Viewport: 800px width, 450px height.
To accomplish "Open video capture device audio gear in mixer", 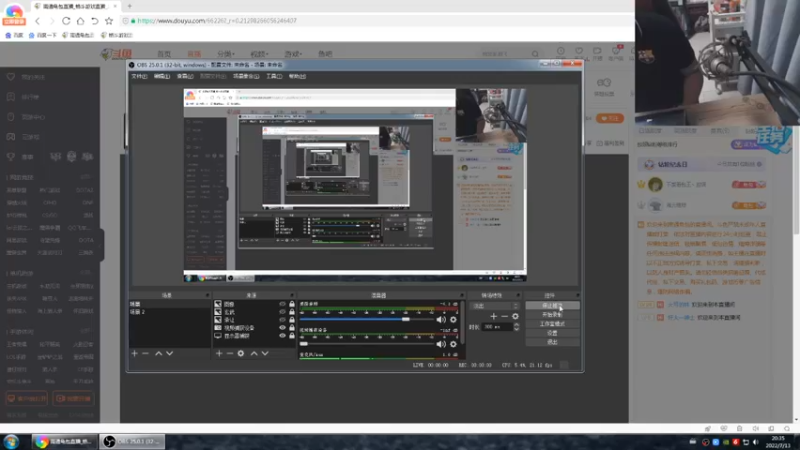I will point(453,344).
